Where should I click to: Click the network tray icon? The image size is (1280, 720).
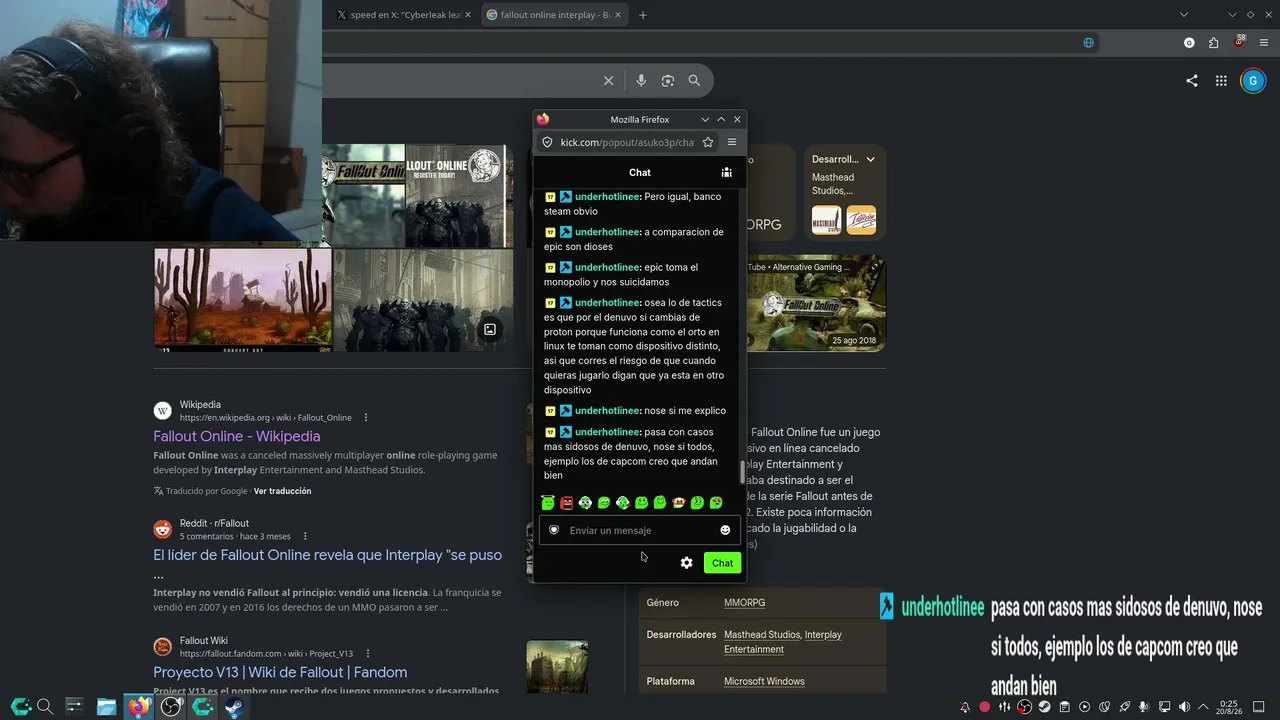click(1164, 707)
